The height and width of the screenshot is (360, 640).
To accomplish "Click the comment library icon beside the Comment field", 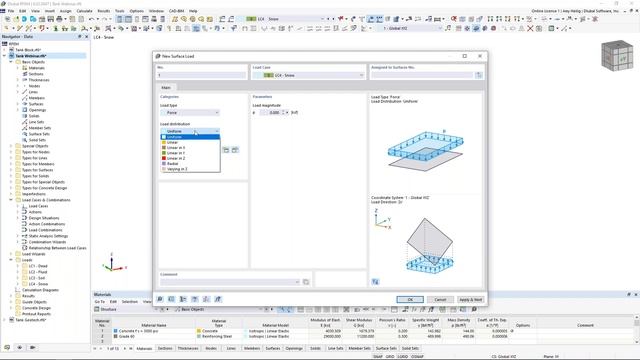I will click(x=306, y=282).
